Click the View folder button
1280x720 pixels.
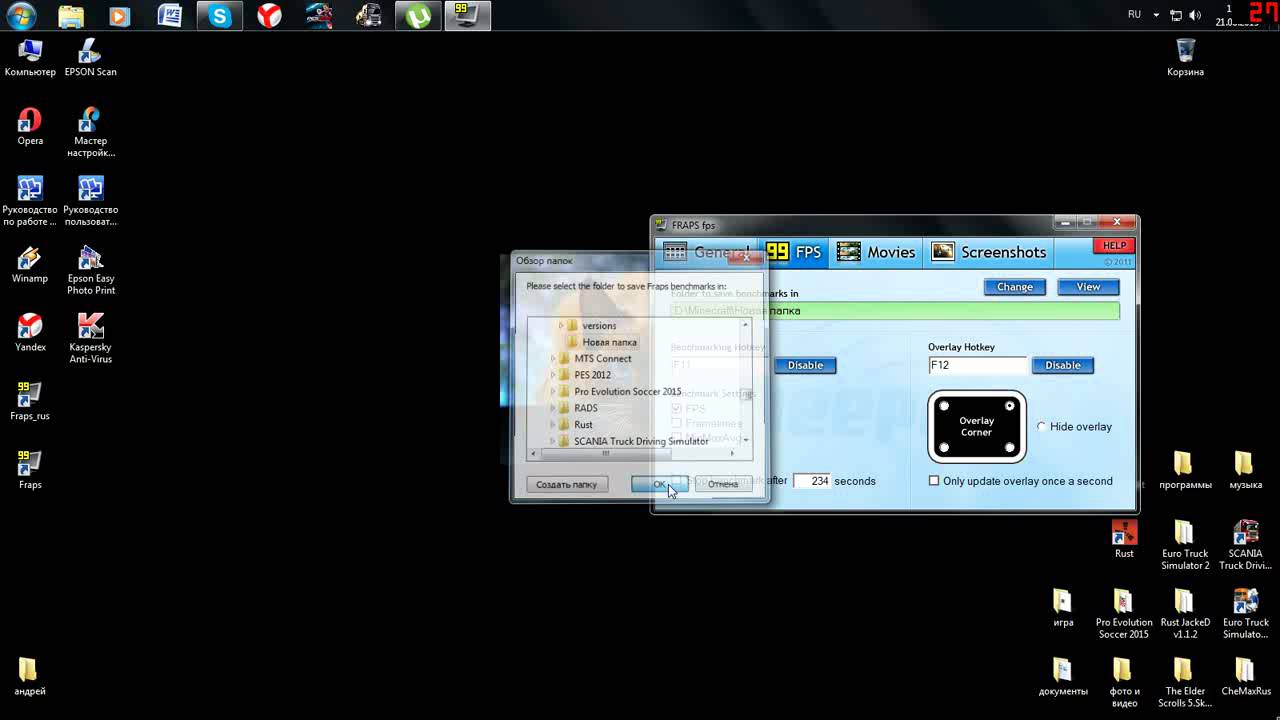click(1088, 287)
